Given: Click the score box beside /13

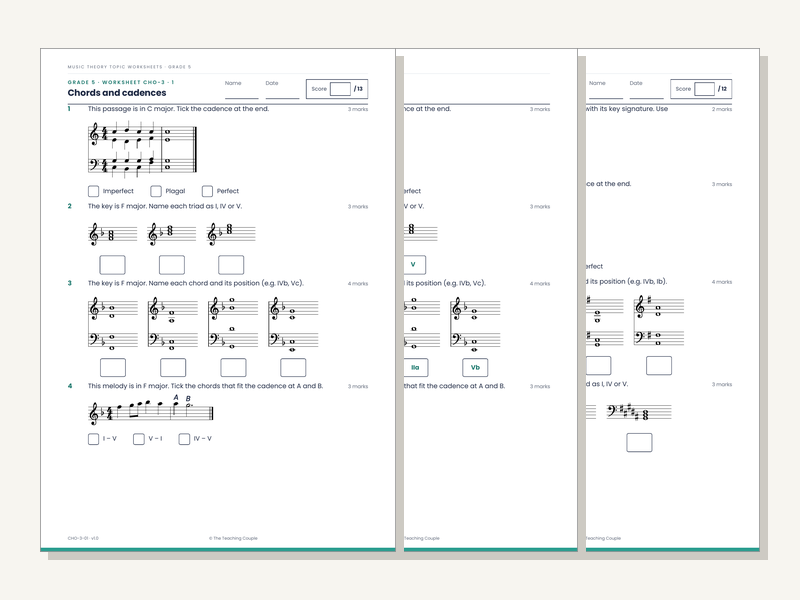Looking at the screenshot, I should click(x=340, y=89).
